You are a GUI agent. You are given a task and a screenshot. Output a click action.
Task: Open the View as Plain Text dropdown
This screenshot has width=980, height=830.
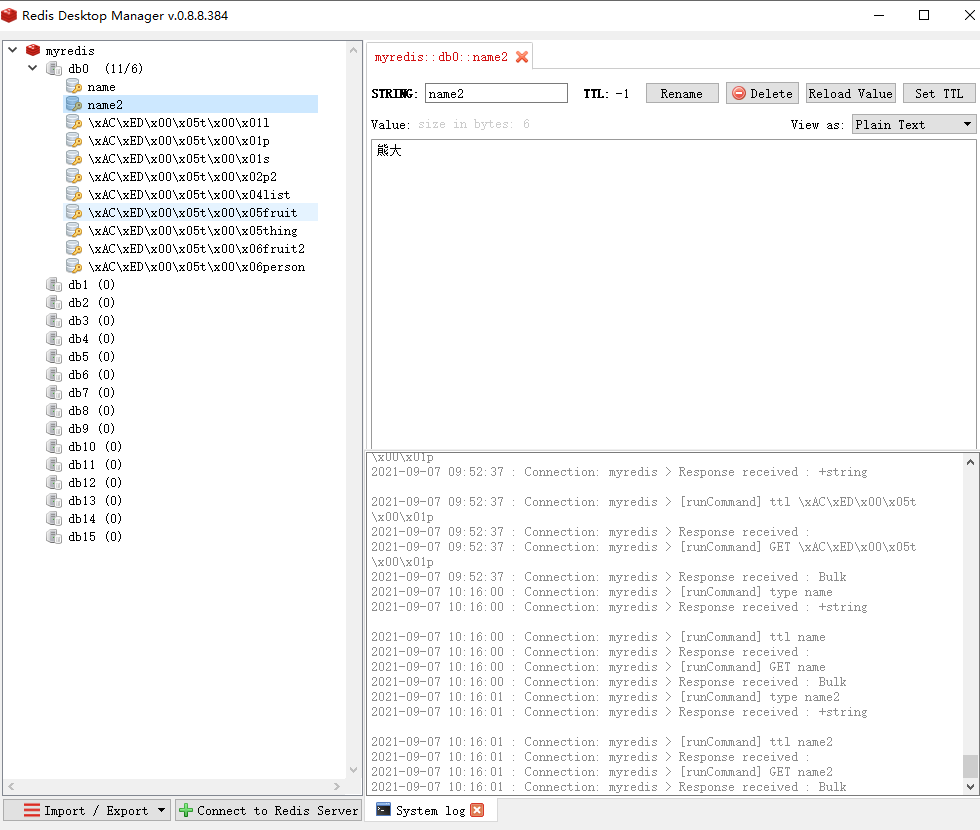[x=913, y=125]
